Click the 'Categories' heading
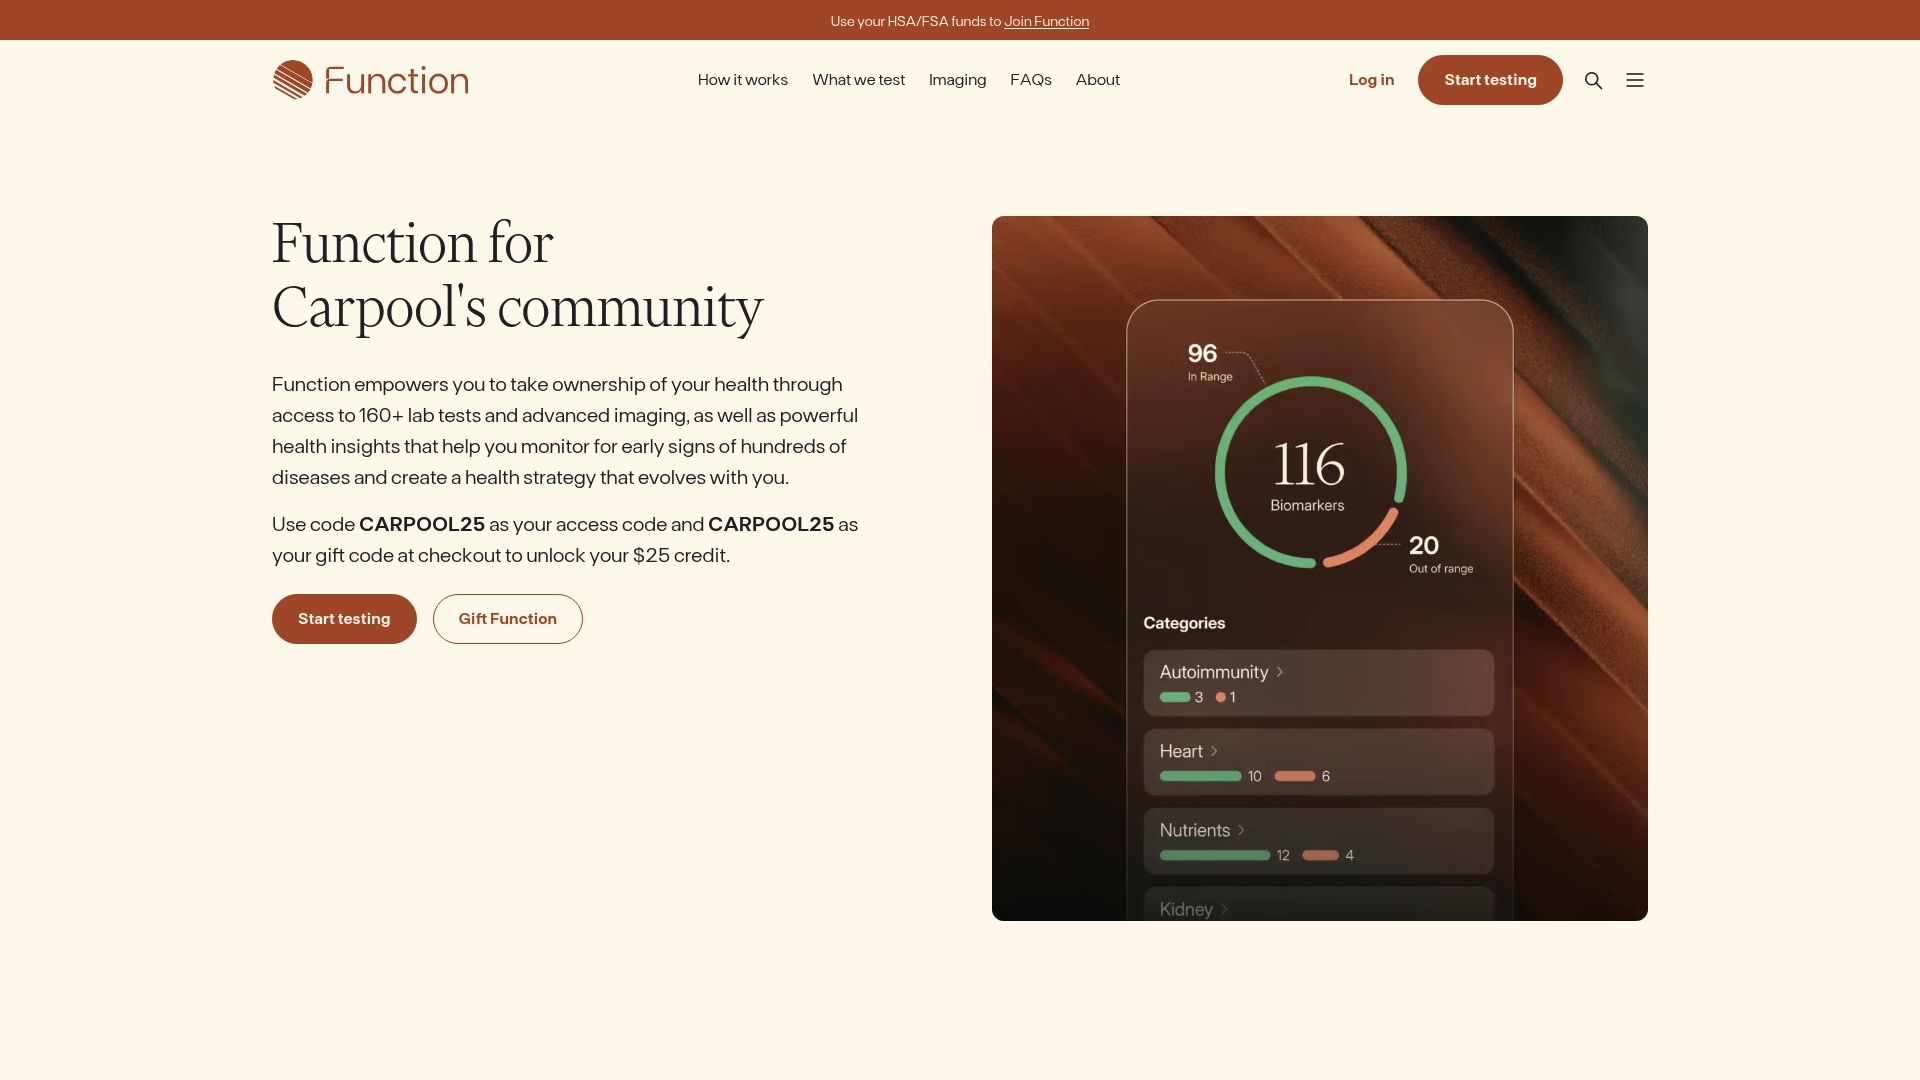1920x1080 pixels. pos(1184,623)
